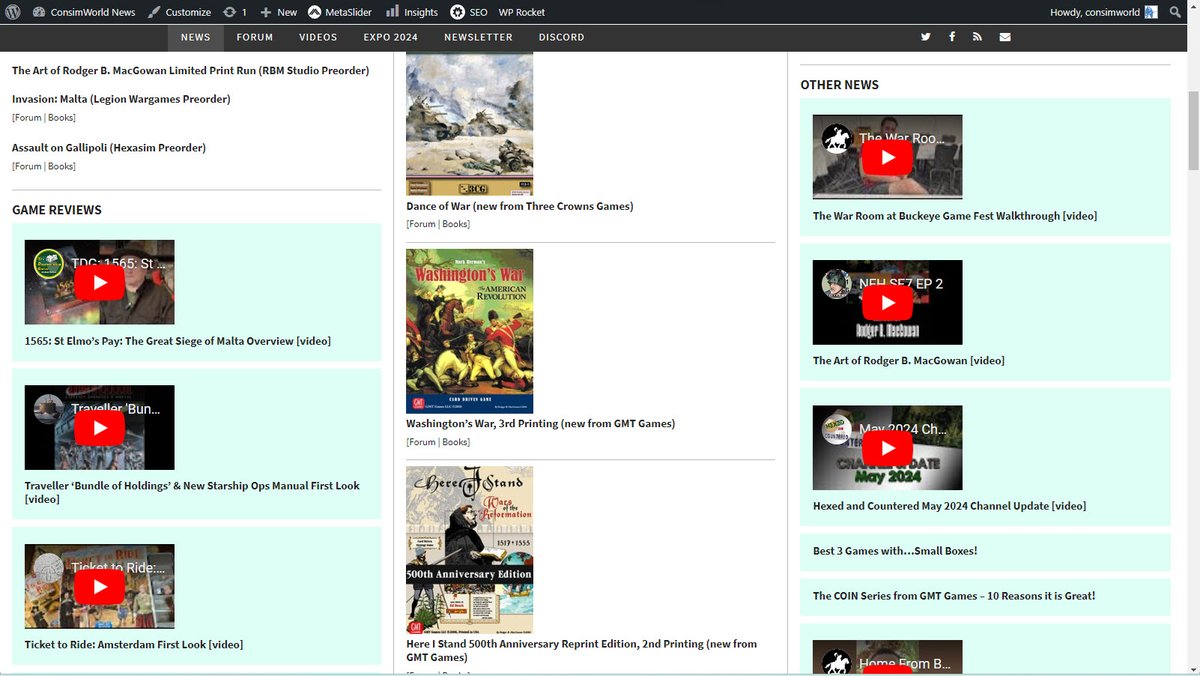
Task: Open Best 3 Games with…Small Boxes! link
Action: coord(895,551)
